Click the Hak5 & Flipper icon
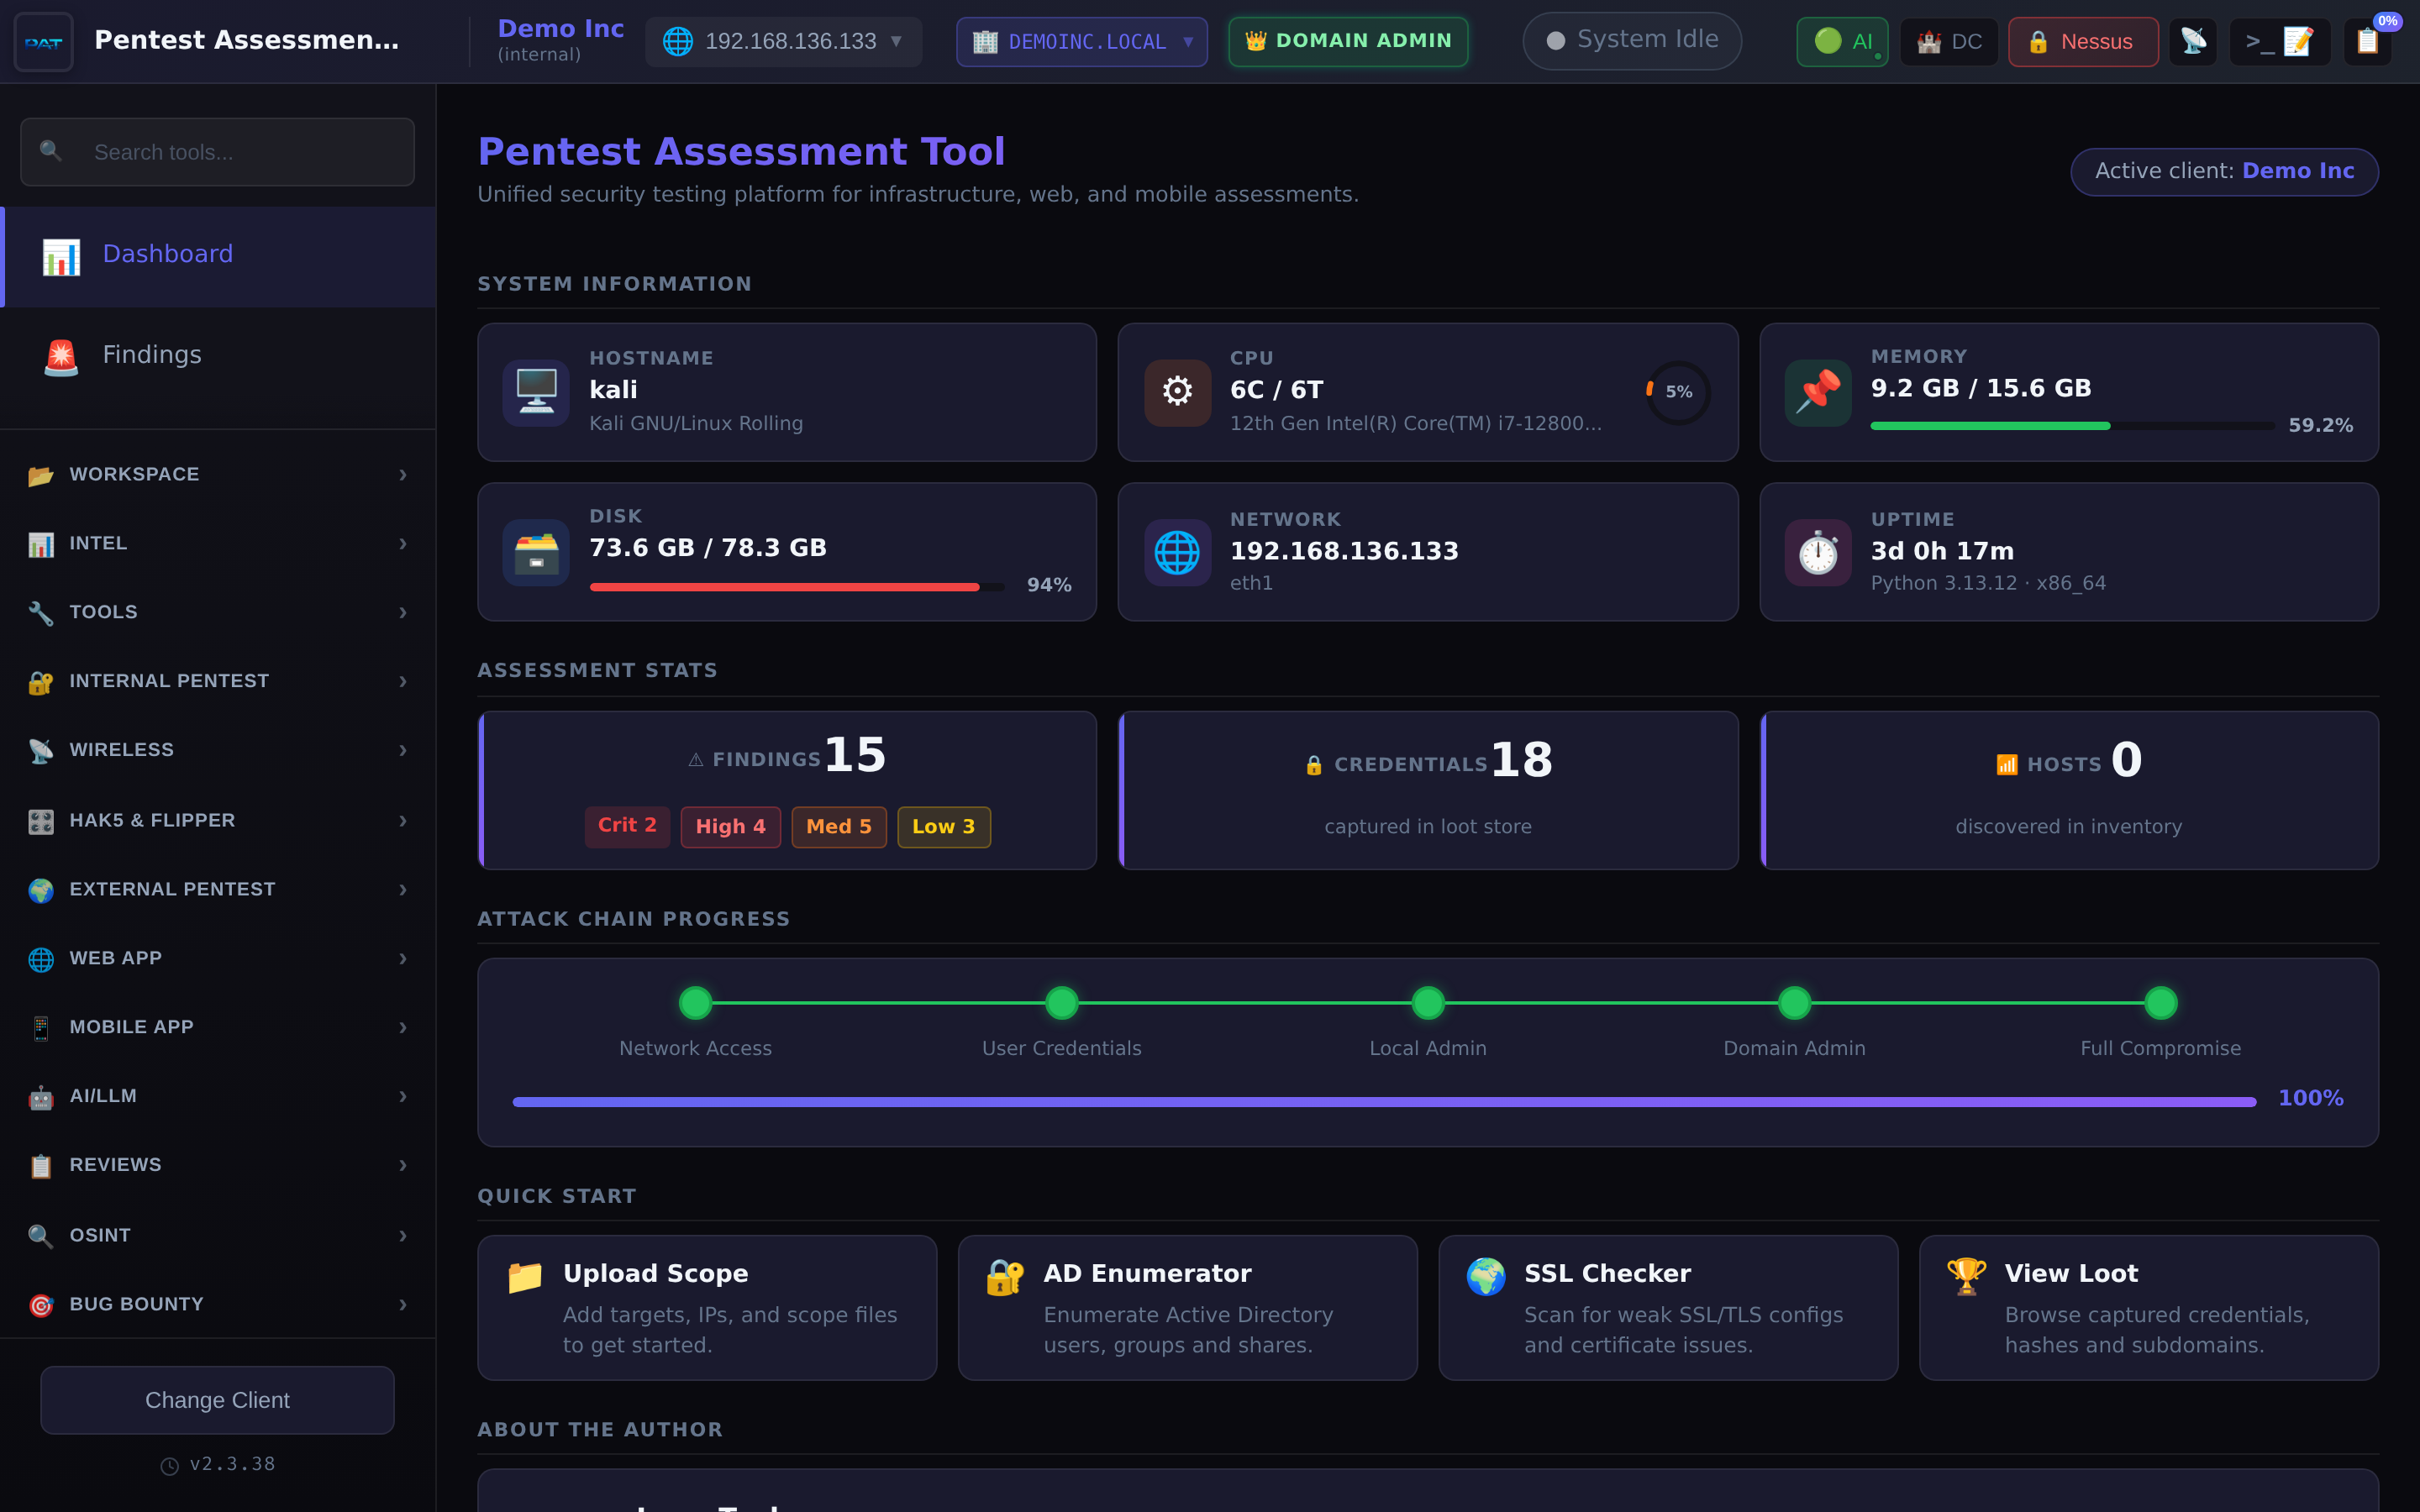The image size is (2420, 1512). point(40,820)
